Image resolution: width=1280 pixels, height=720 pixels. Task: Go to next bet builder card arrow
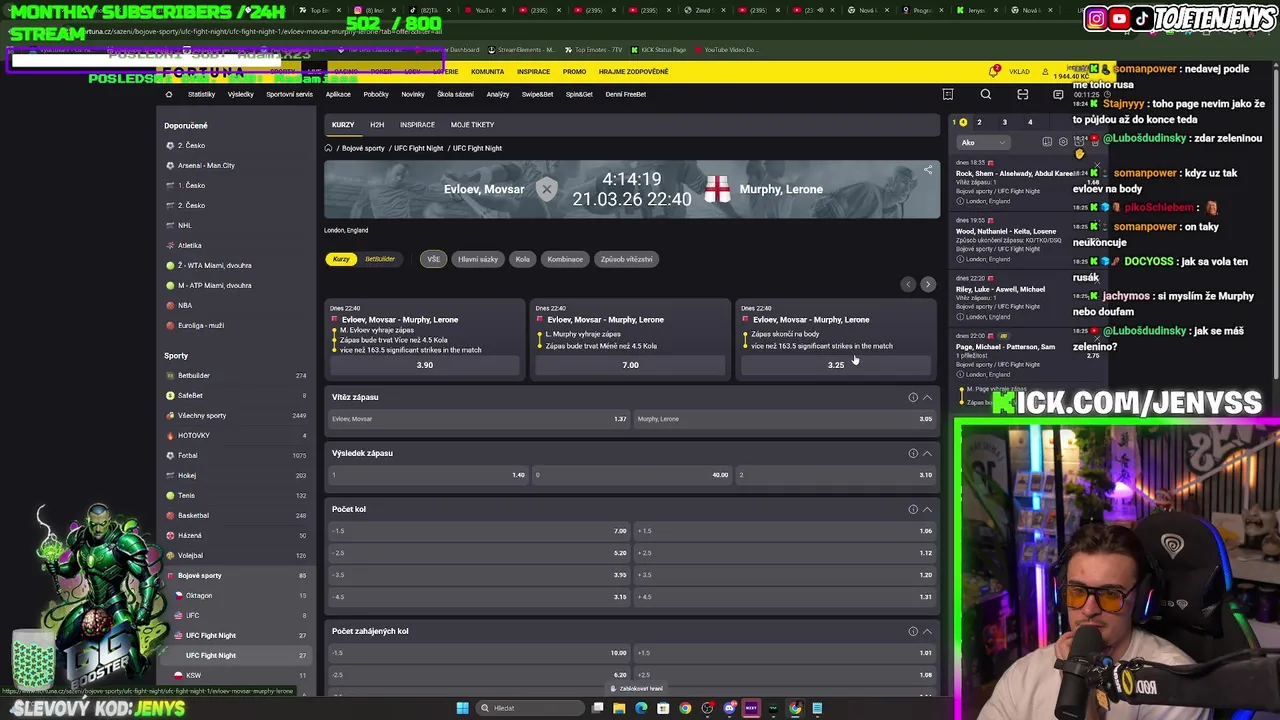(x=927, y=284)
